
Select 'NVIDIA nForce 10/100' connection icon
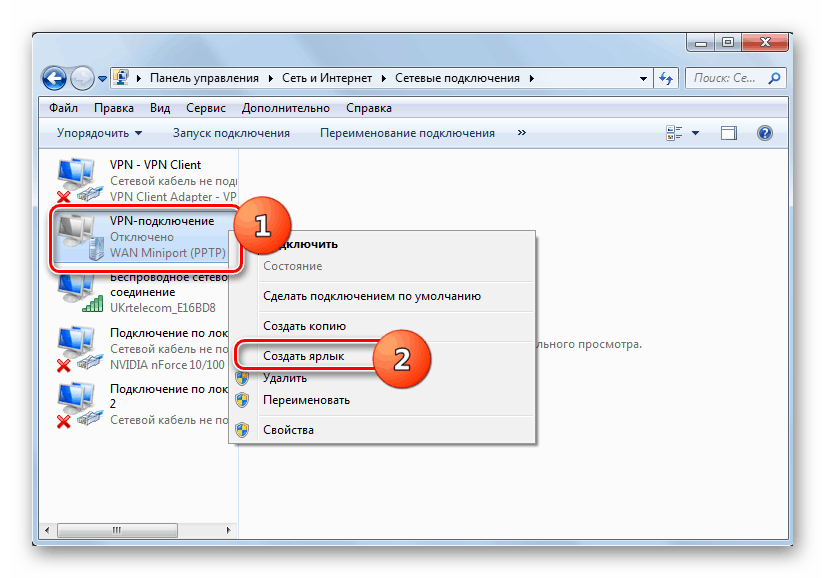78,349
